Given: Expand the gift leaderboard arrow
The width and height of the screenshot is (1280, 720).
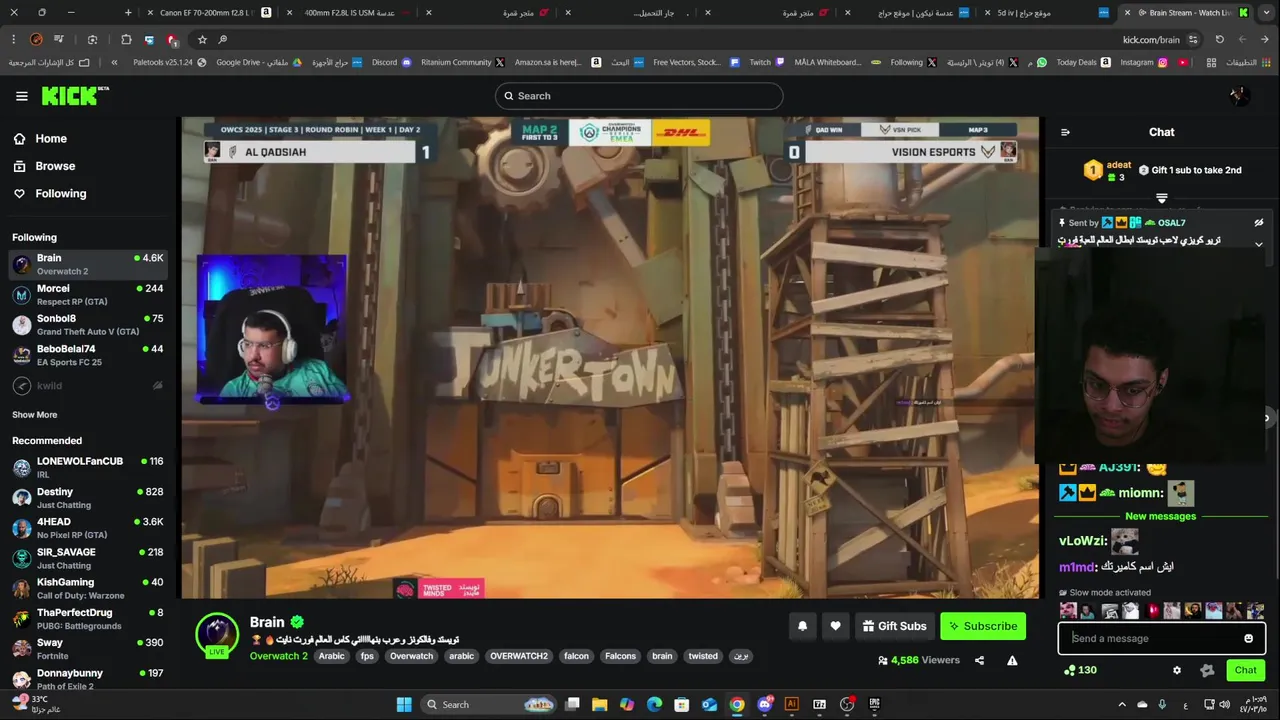Looking at the screenshot, I should [1162, 199].
